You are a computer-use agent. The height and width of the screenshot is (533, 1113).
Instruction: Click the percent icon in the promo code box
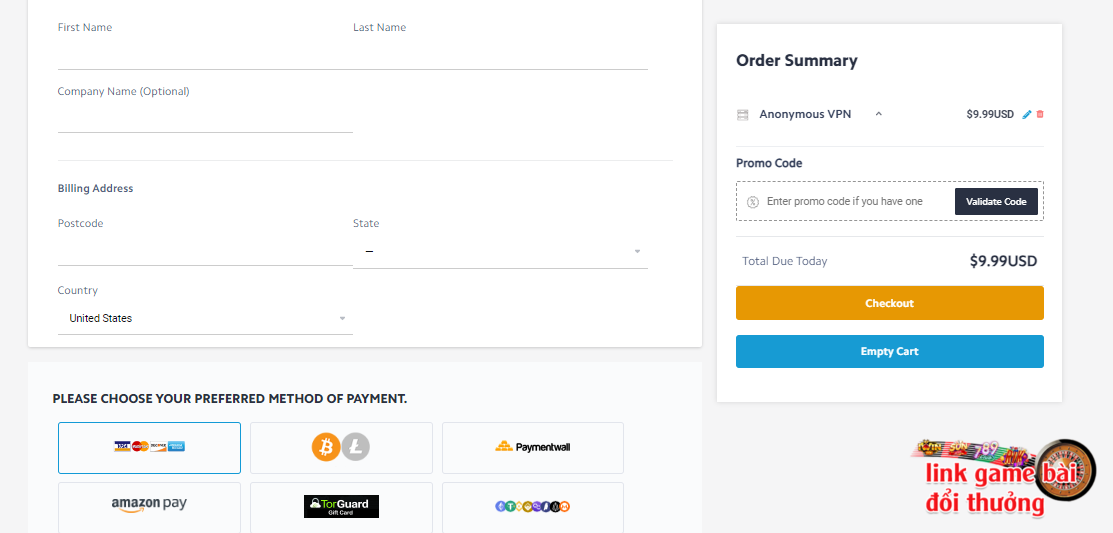click(x=753, y=202)
